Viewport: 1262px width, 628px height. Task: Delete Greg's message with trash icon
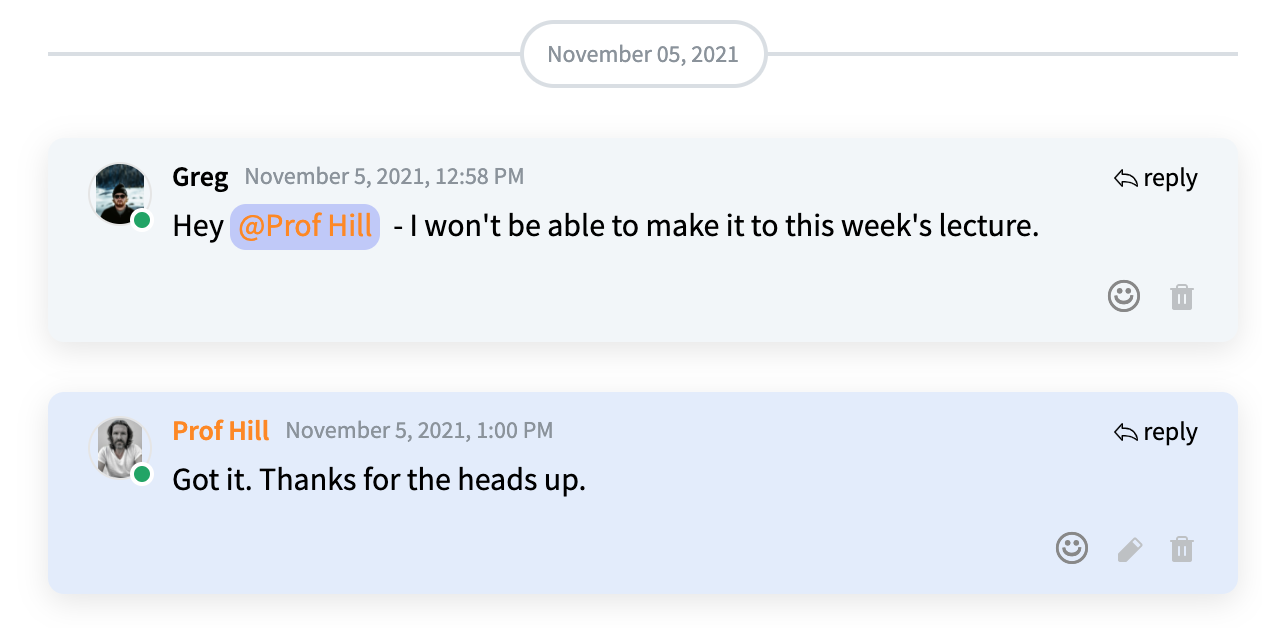pos(1181,297)
